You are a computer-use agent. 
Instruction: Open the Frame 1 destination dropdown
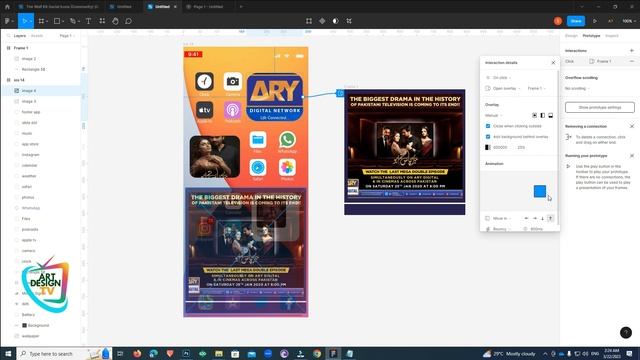point(537,88)
